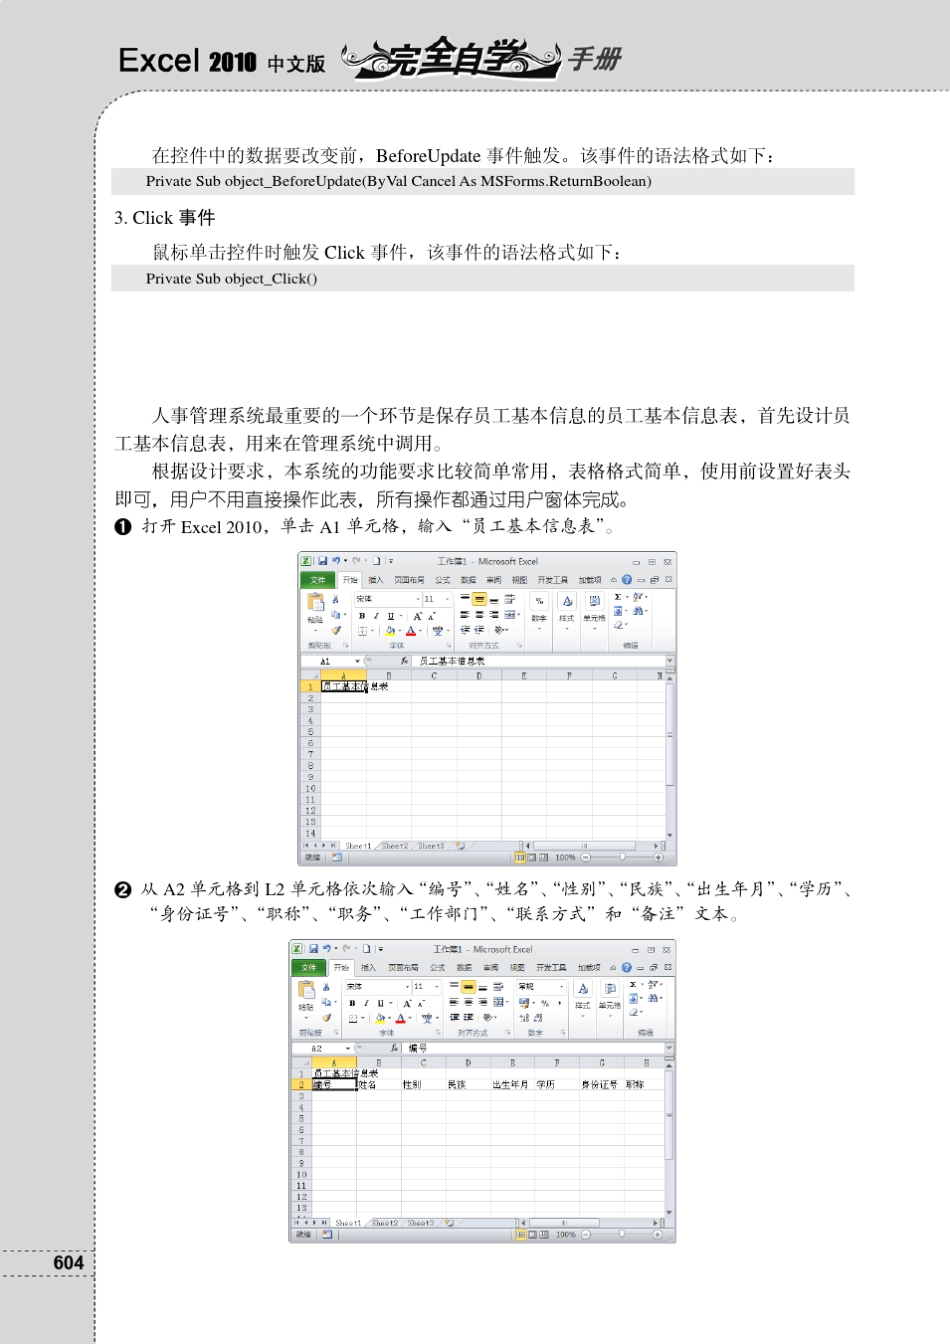Click AutoSum sigma icon in lower Excel

[x=633, y=984]
